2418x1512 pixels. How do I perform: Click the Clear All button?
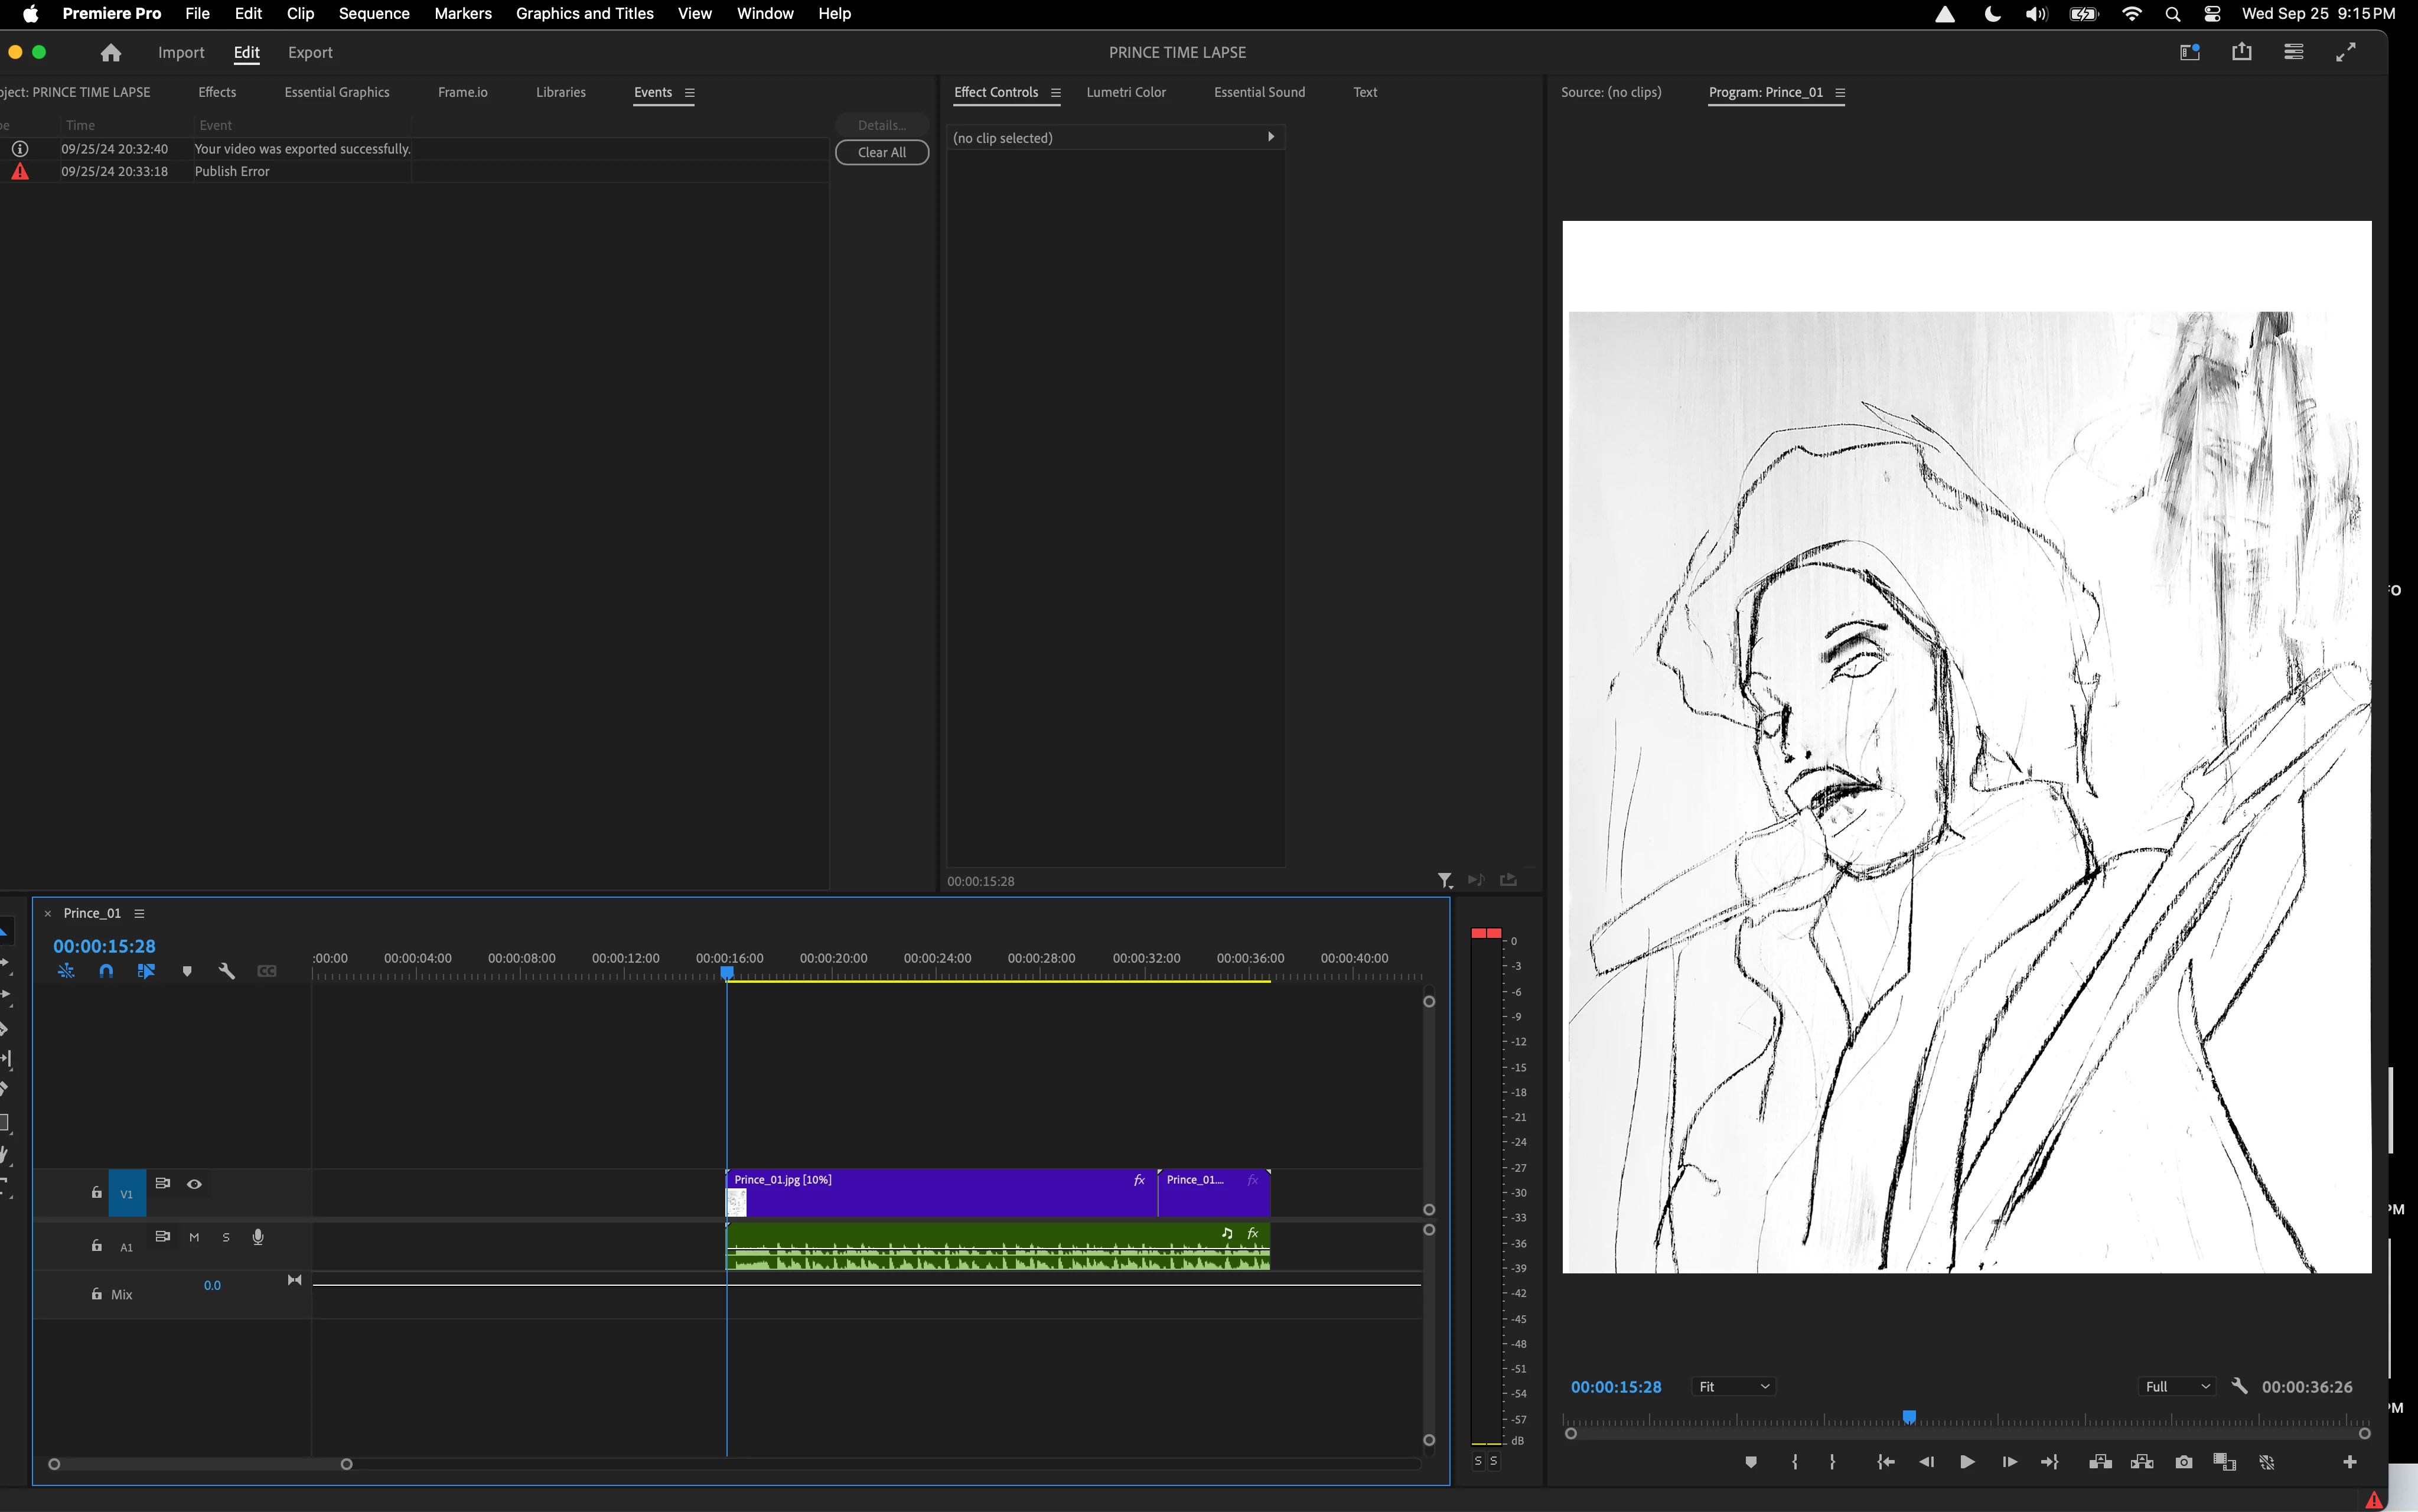tap(881, 152)
